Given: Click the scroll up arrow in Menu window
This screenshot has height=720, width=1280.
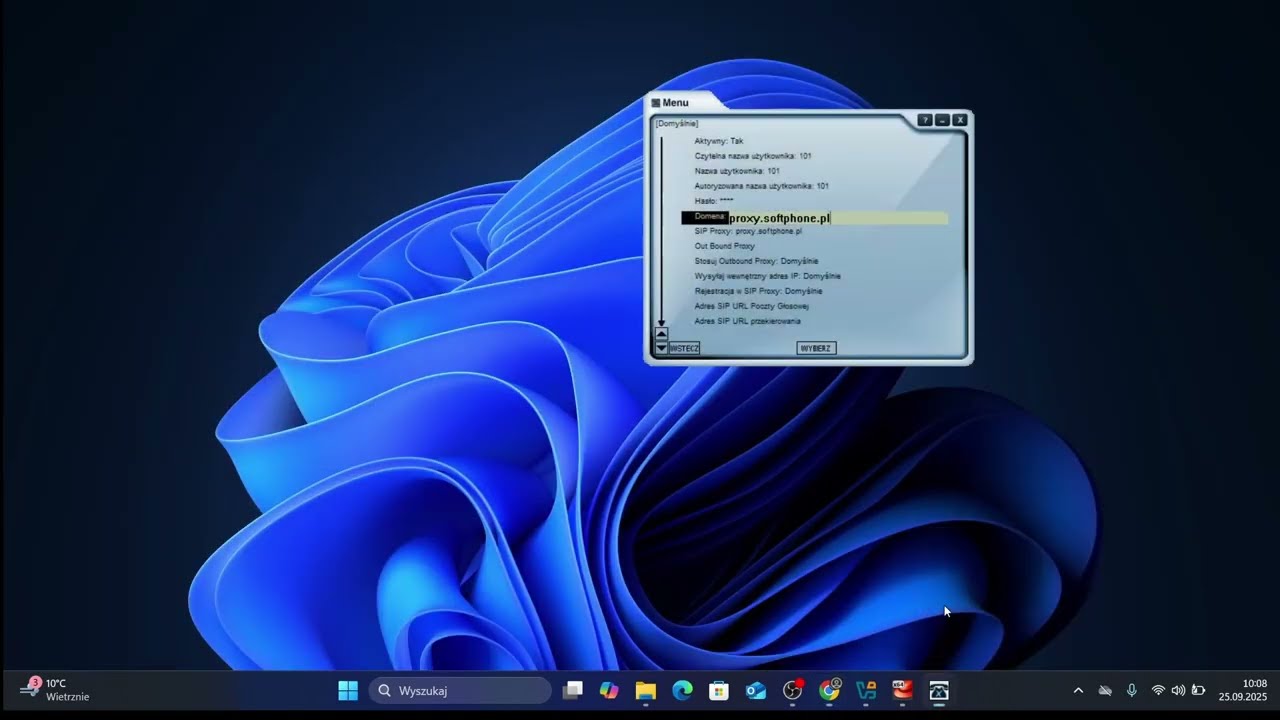Looking at the screenshot, I should coord(661,334).
